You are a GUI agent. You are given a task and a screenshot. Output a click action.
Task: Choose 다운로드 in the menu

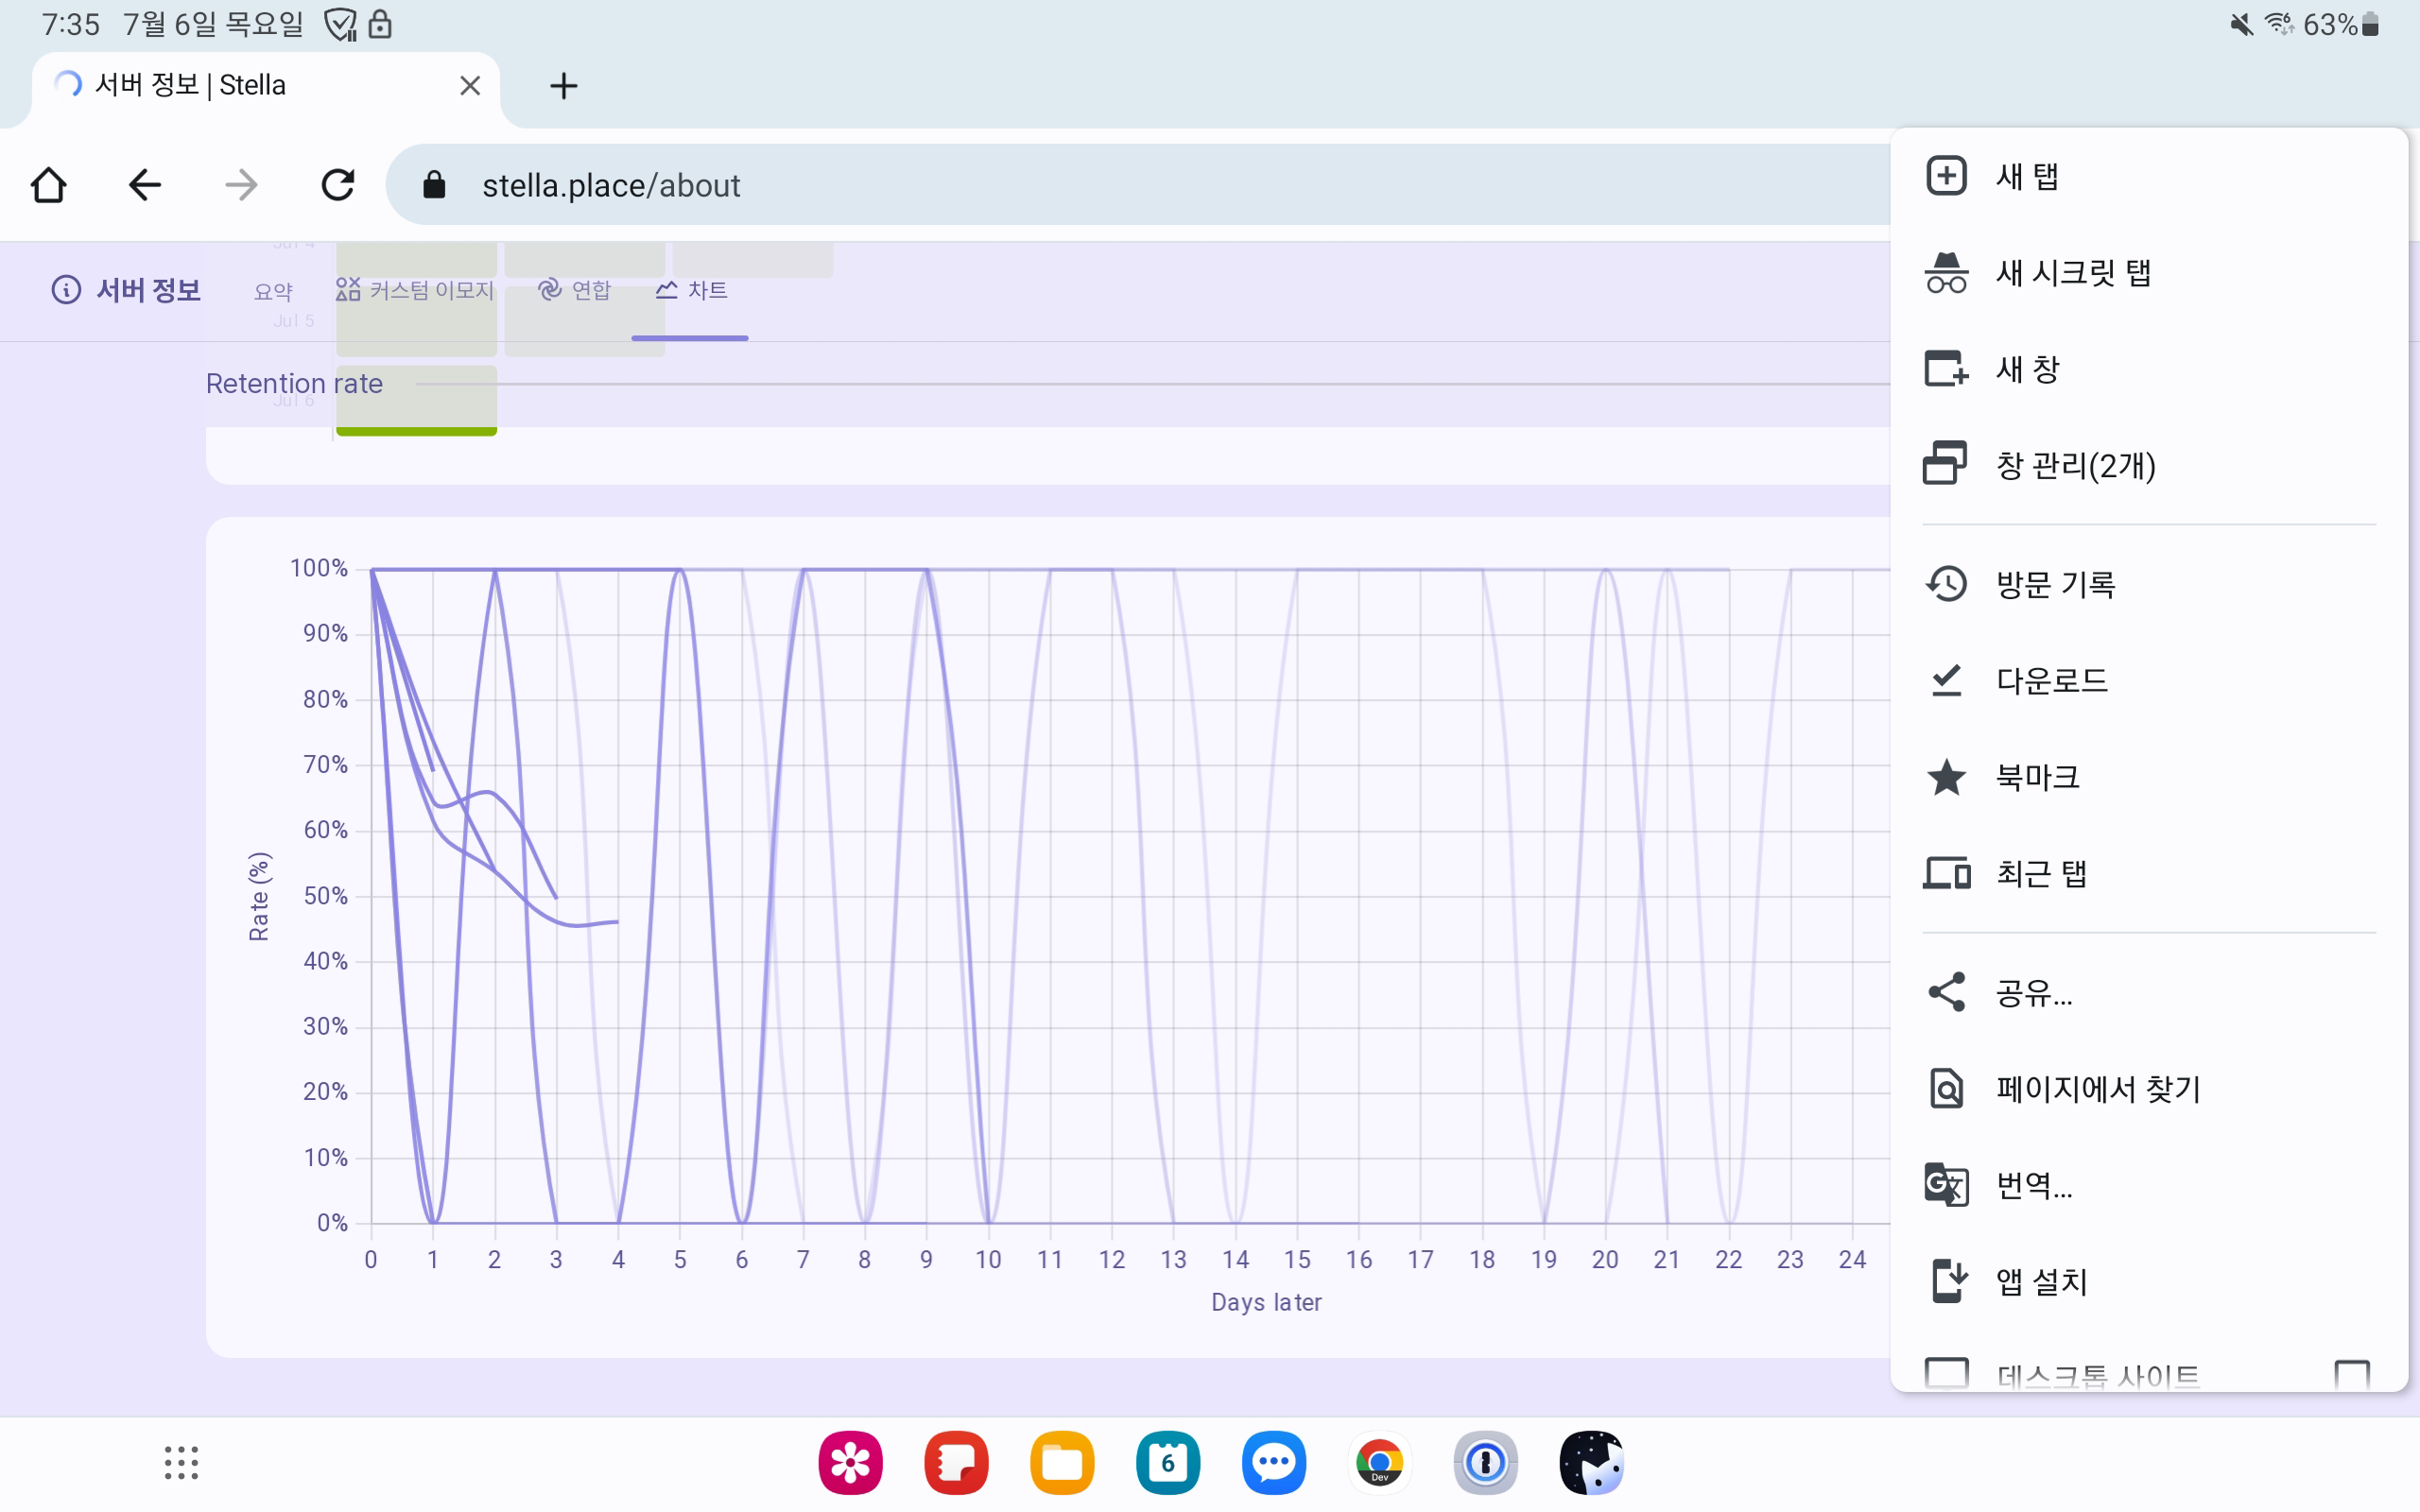pyautogui.click(x=2051, y=681)
